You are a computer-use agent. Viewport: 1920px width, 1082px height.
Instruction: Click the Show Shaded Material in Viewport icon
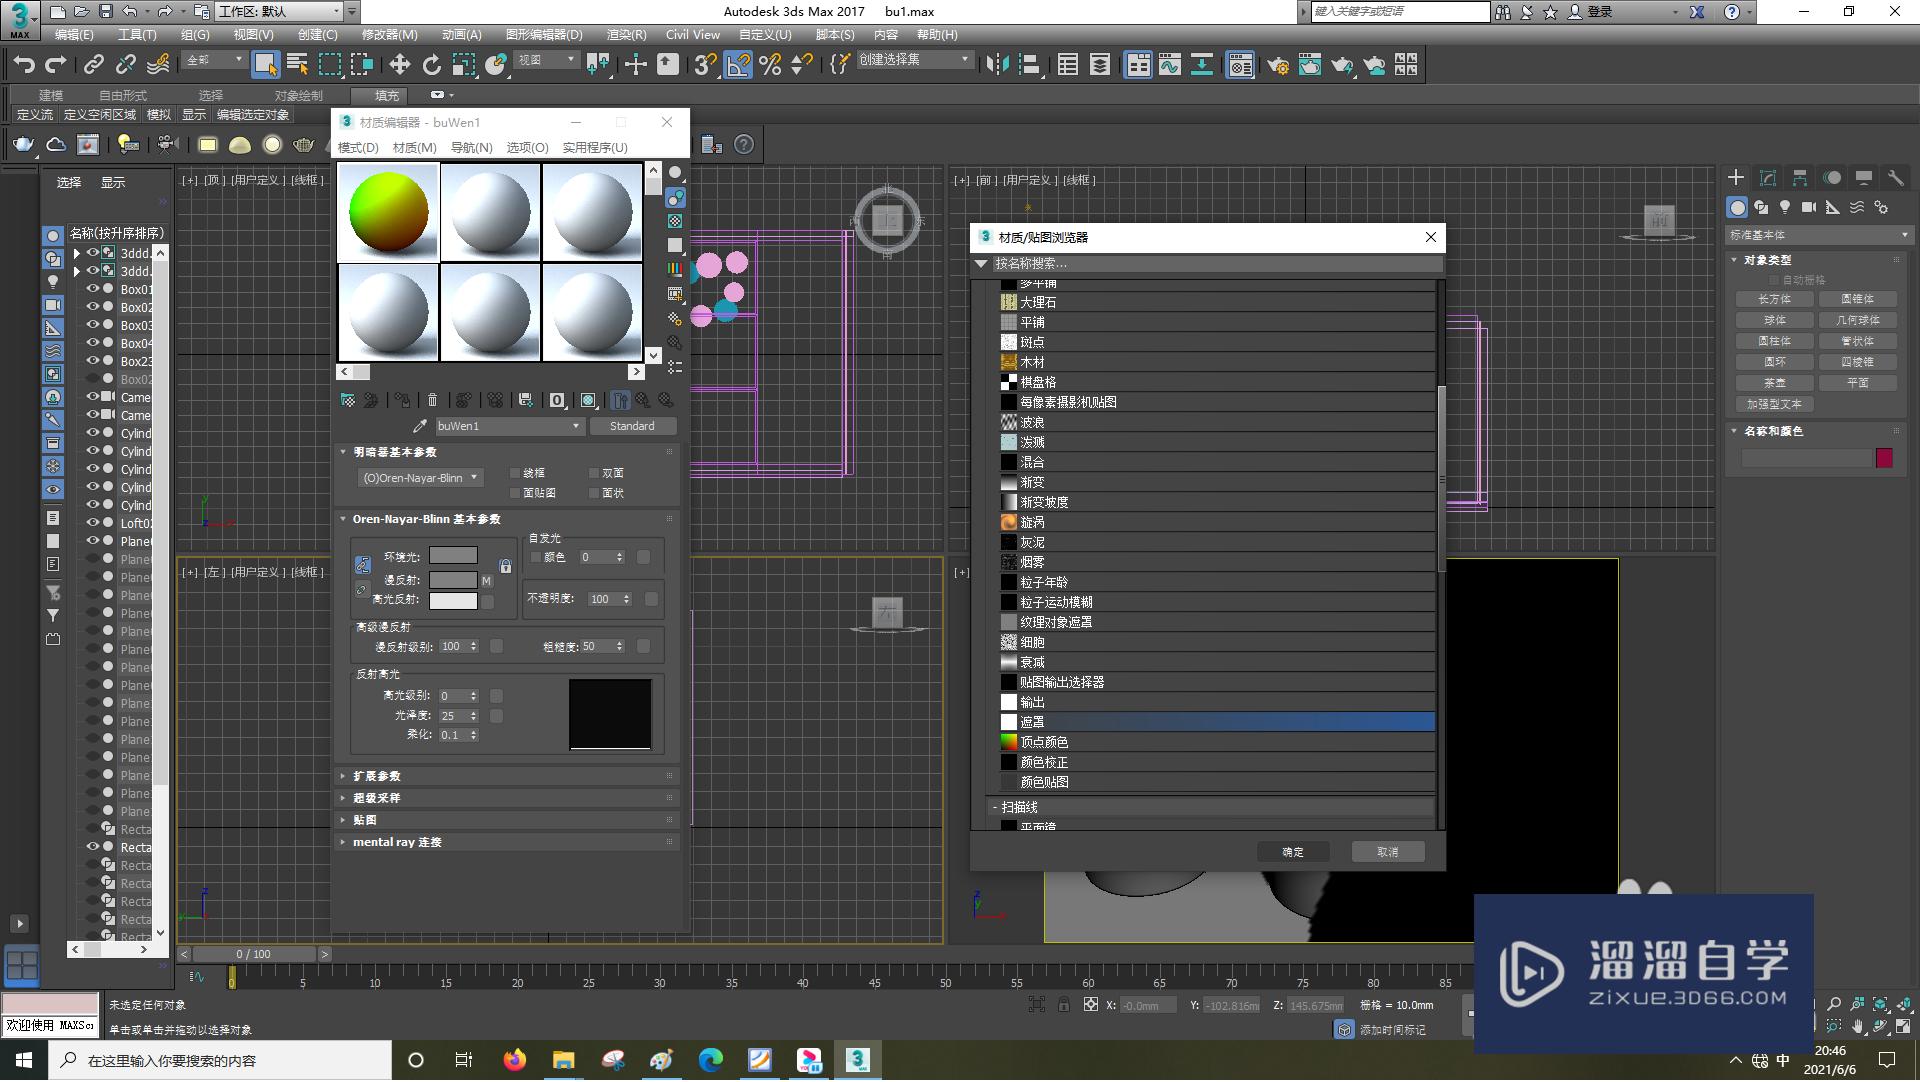[x=588, y=399]
